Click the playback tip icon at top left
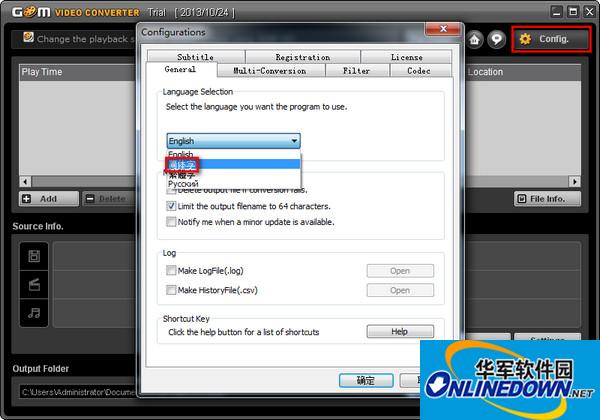The width and height of the screenshot is (600, 420). tap(28, 37)
